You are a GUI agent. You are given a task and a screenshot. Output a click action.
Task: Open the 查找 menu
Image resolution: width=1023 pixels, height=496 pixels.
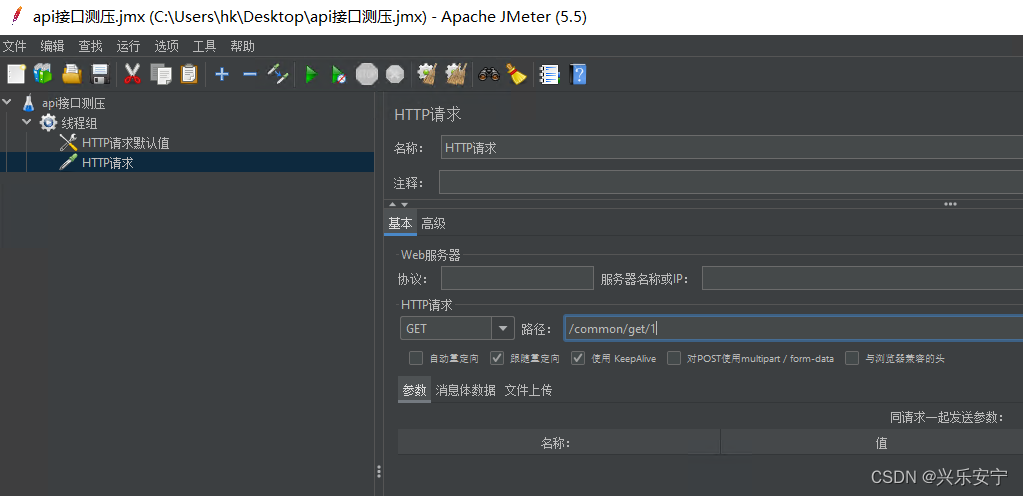tap(90, 46)
